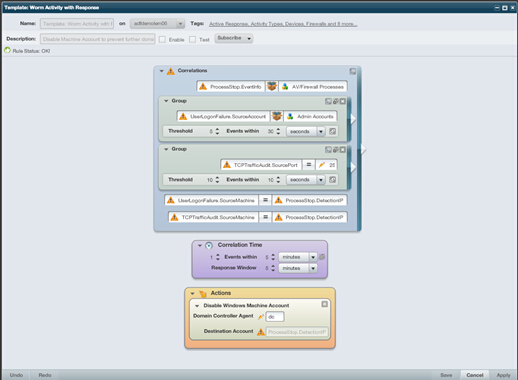Click the Rule Status OK indicator icon
The width and height of the screenshot is (518, 380).
click(7, 50)
